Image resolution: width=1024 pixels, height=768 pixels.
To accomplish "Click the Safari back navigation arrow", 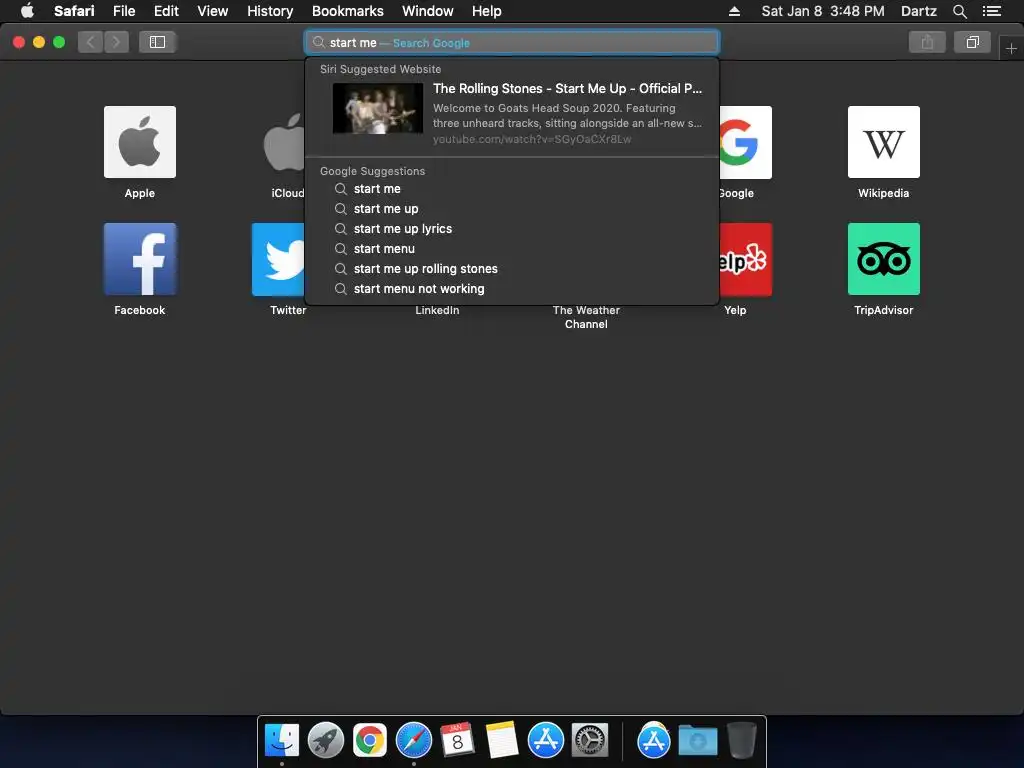I will pyautogui.click(x=91, y=42).
